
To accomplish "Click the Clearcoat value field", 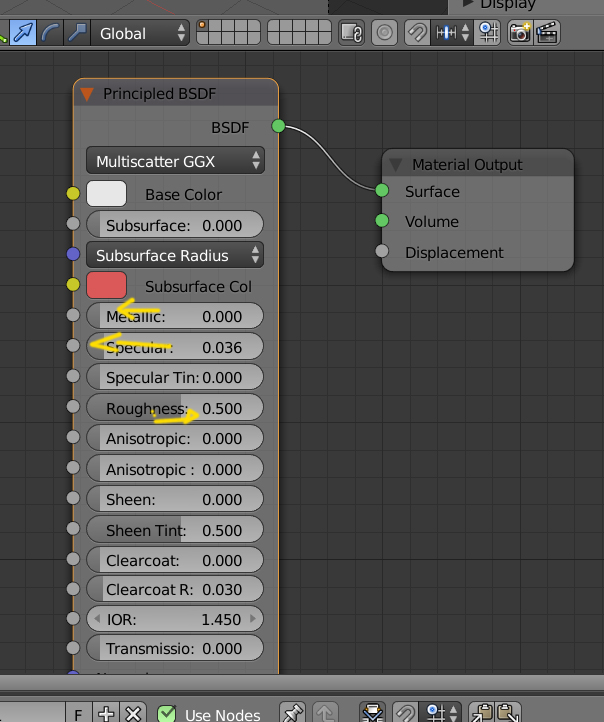I will [x=175, y=559].
